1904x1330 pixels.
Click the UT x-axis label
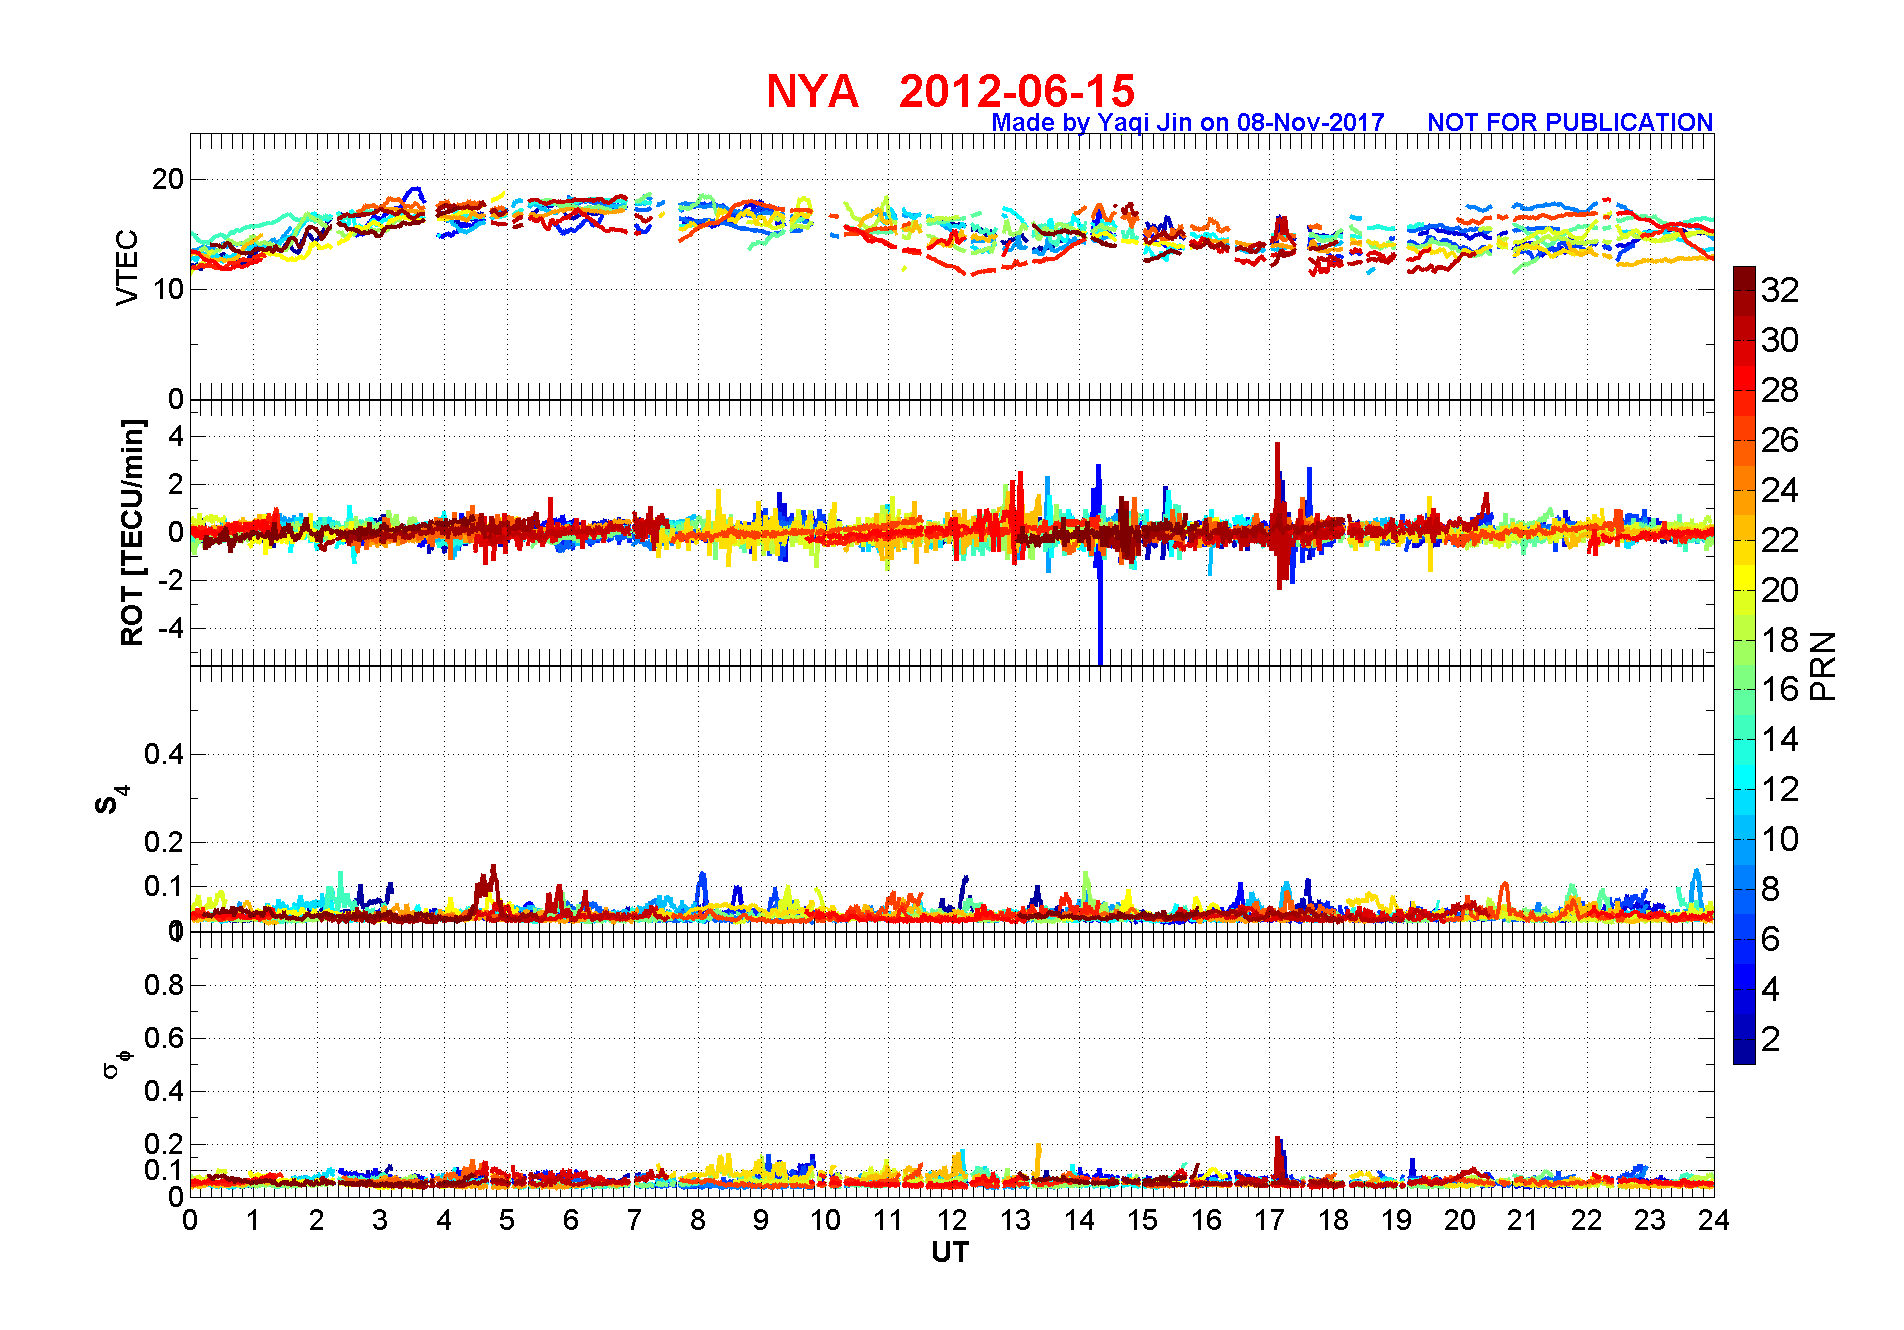950,1252
